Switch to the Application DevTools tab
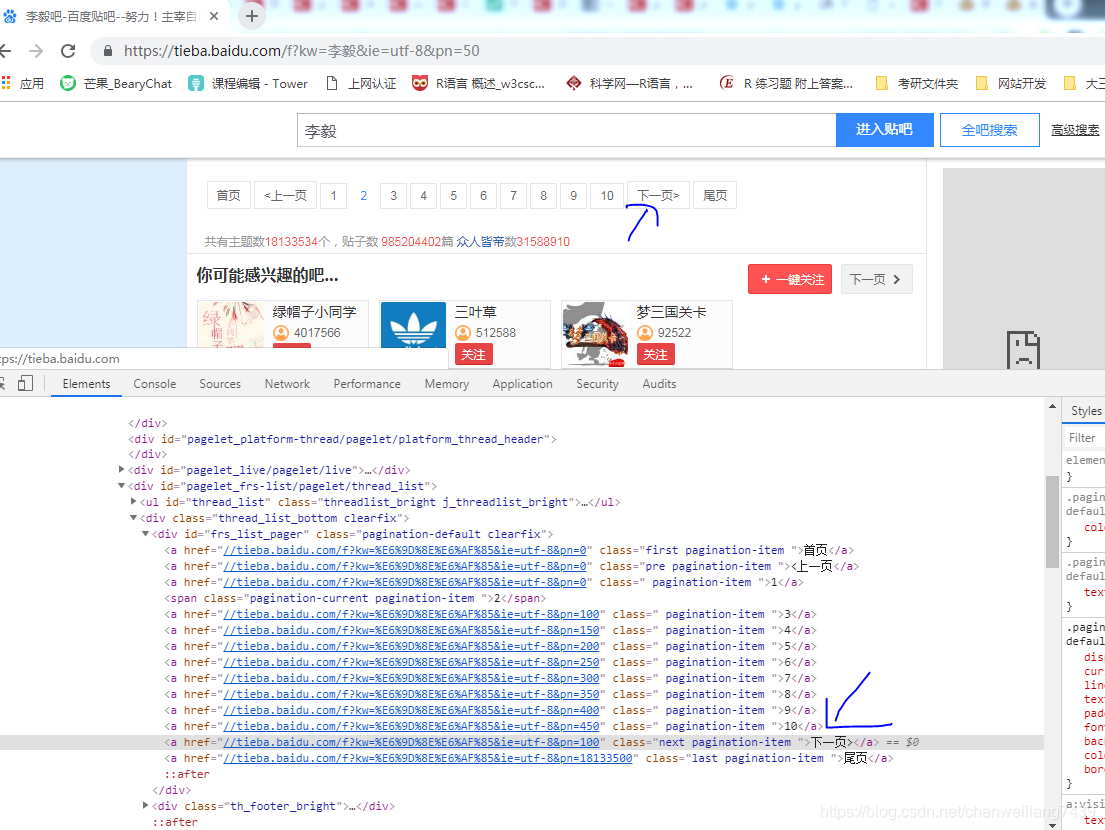Screen dimensions: 1105x830 click(522, 383)
